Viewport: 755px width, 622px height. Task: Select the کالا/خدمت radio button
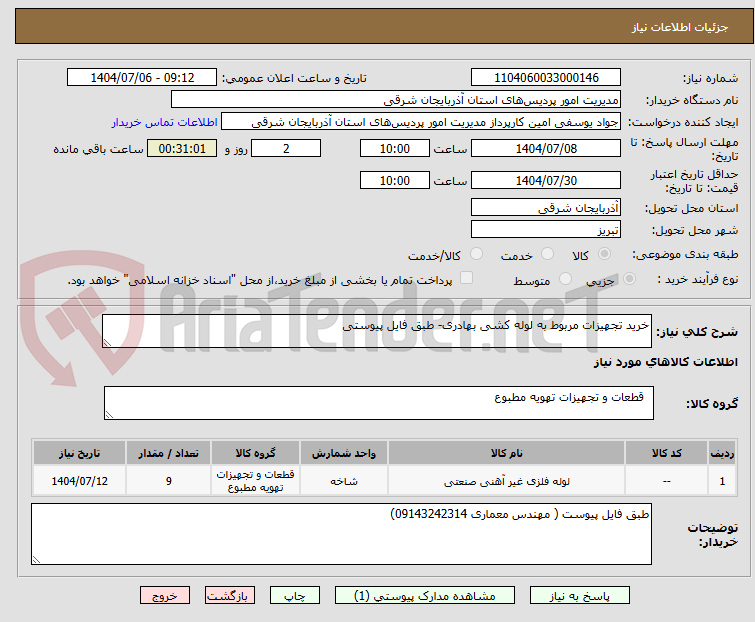tap(476, 254)
